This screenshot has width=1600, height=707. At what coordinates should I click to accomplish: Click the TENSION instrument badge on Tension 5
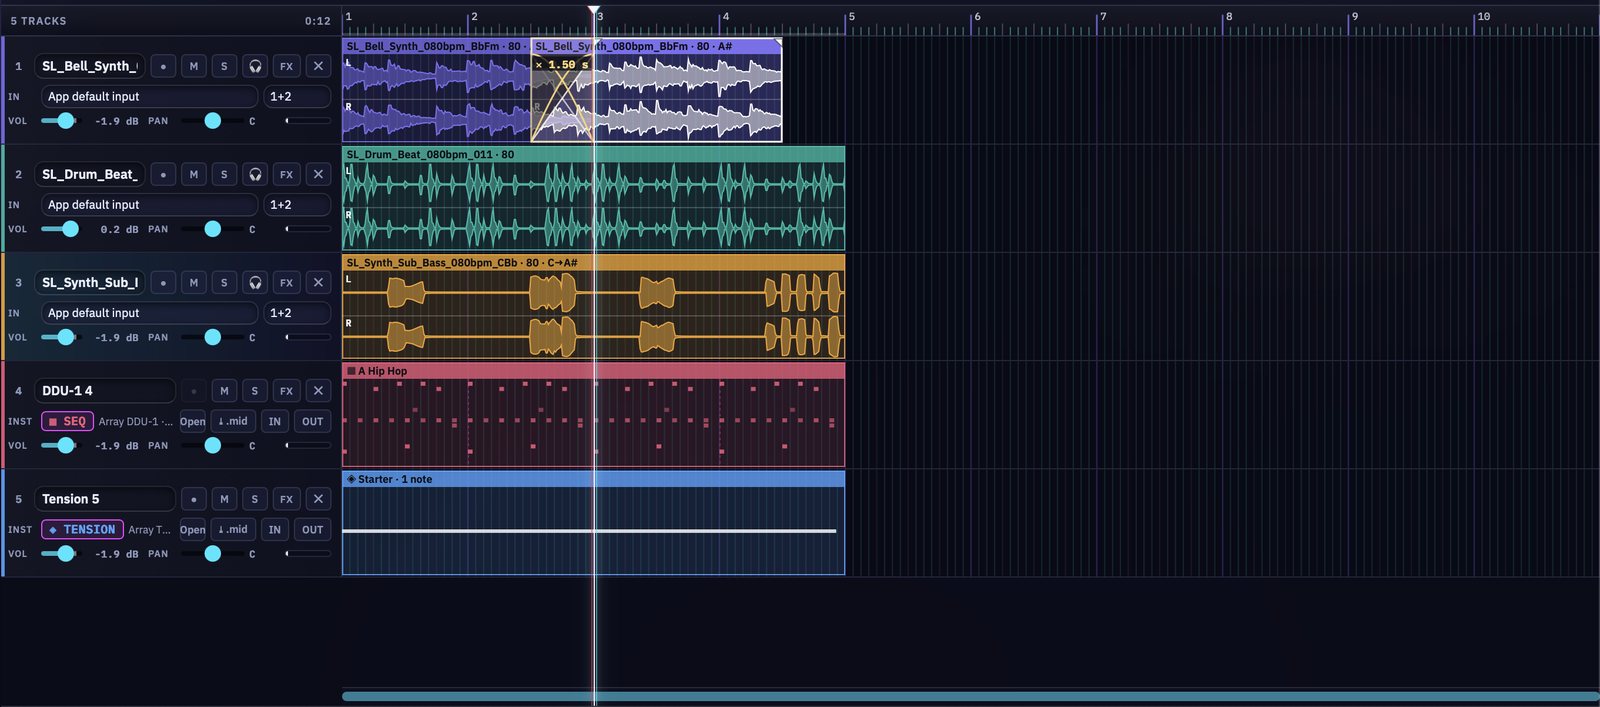(x=82, y=529)
